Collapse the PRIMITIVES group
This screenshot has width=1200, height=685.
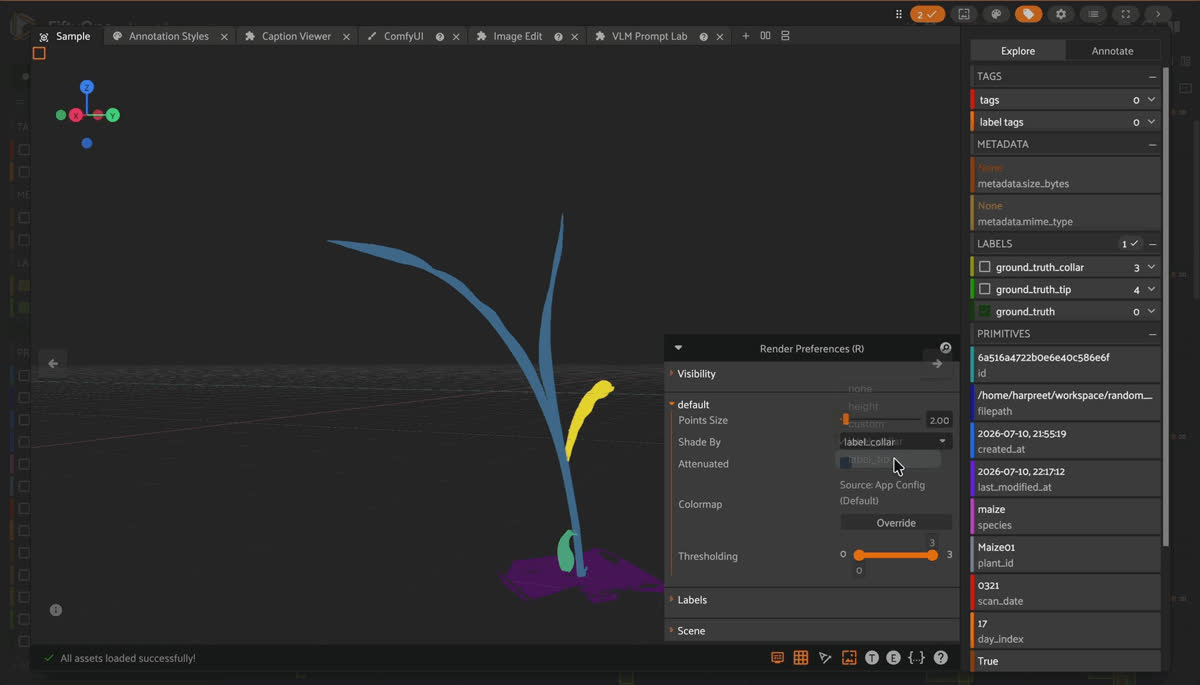1152,334
